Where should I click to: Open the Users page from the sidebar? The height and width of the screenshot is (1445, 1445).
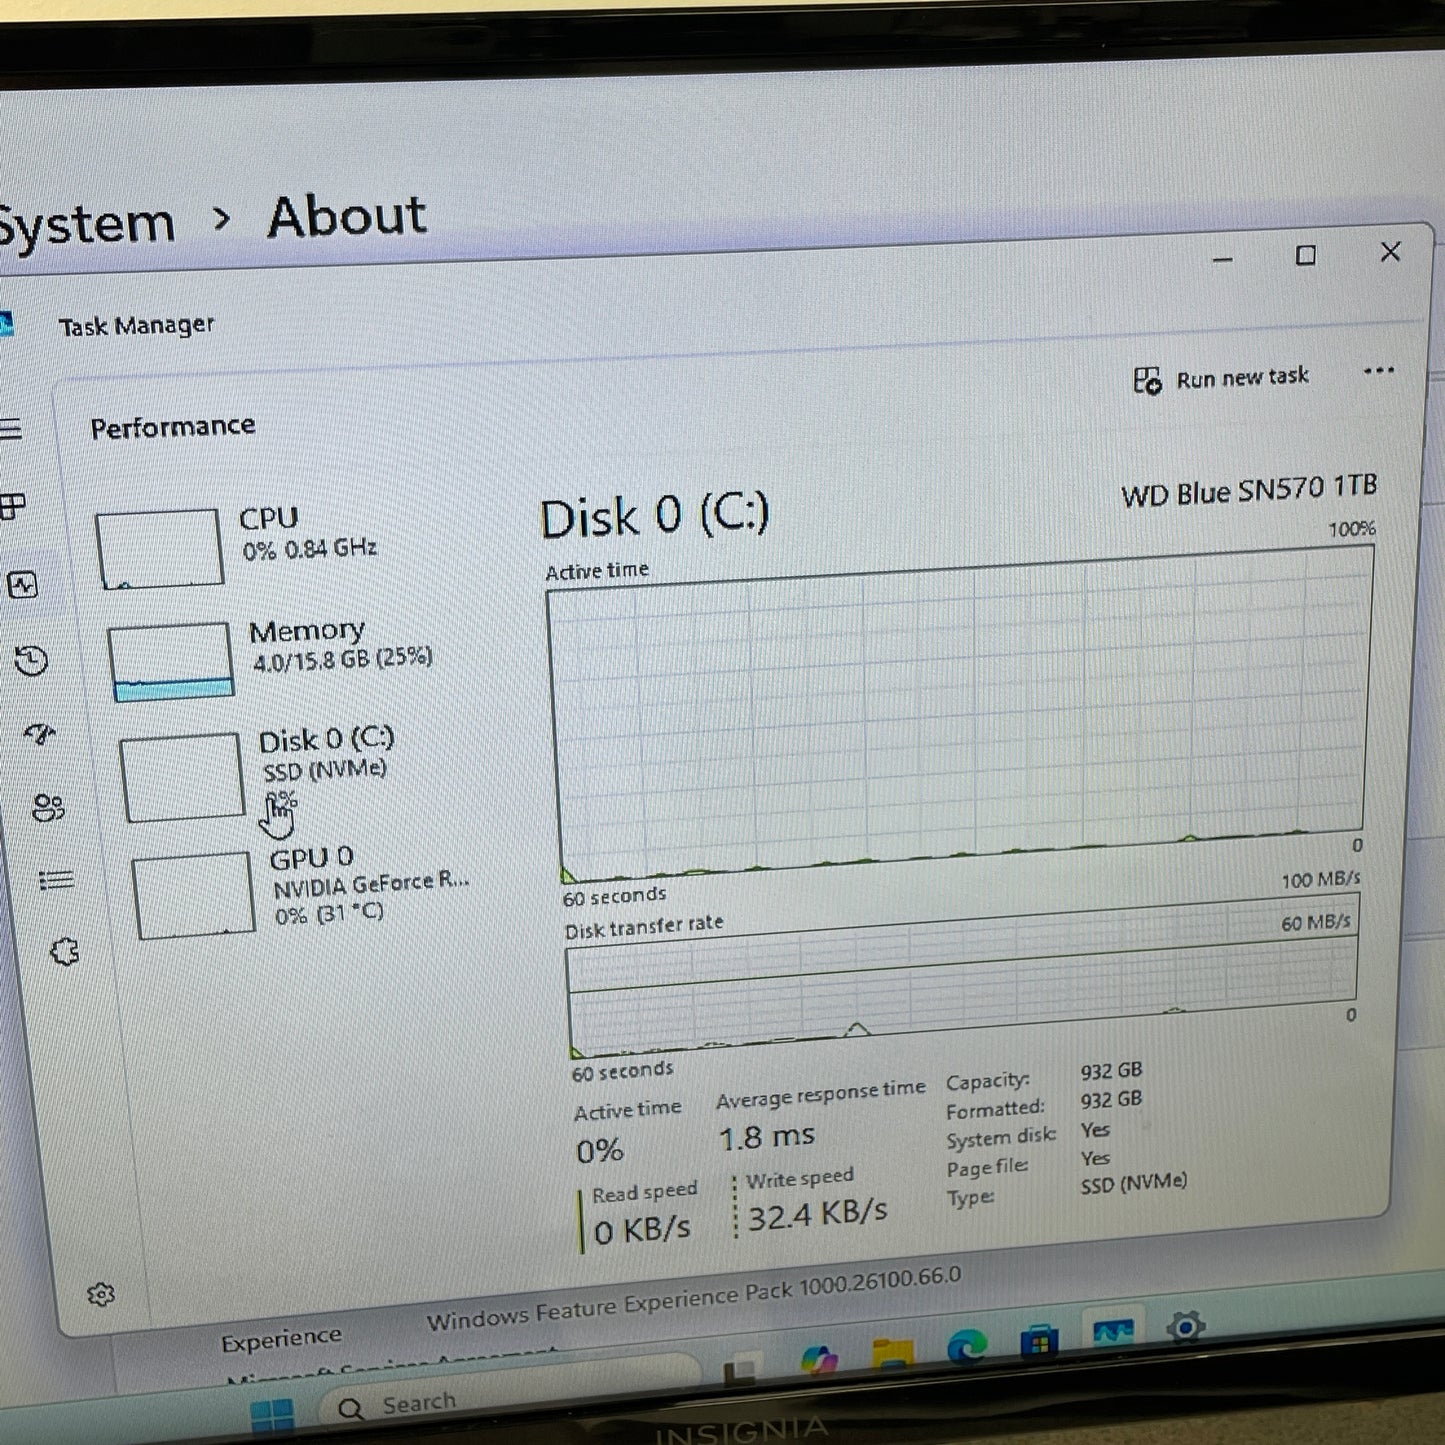tap(48, 808)
